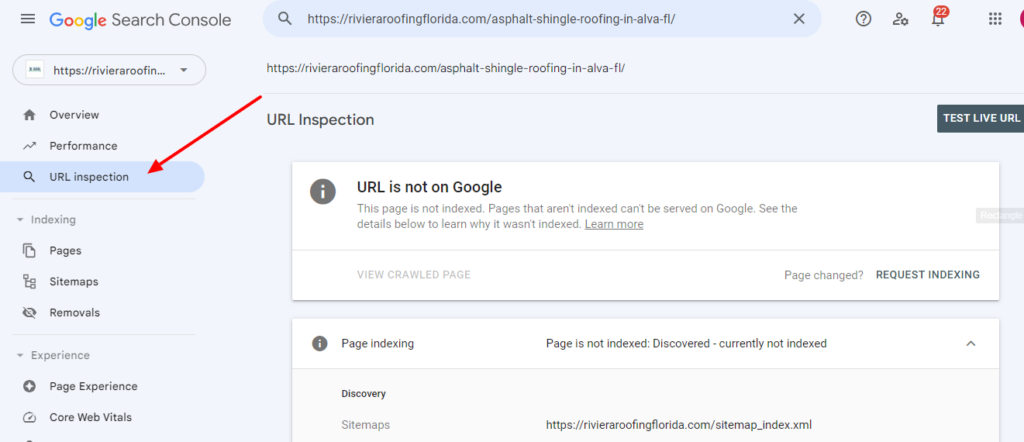Image resolution: width=1024 pixels, height=442 pixels.
Task: Open the notifications bell with 22 alerts
Action: [938, 18]
